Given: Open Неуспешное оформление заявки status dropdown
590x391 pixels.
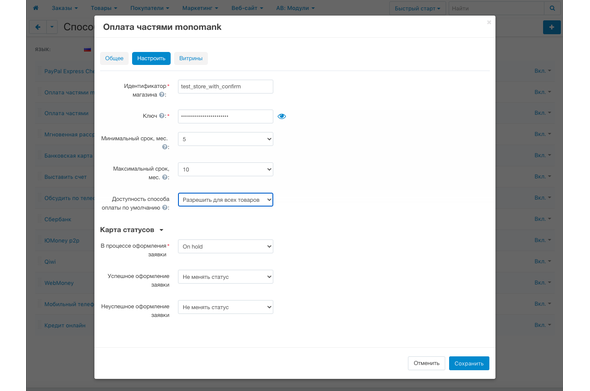Looking at the screenshot, I should 225,307.
